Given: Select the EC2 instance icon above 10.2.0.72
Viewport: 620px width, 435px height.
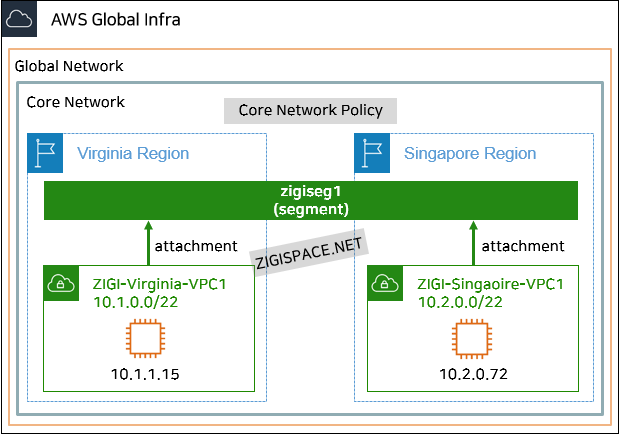Looking at the screenshot, I should 472,339.
